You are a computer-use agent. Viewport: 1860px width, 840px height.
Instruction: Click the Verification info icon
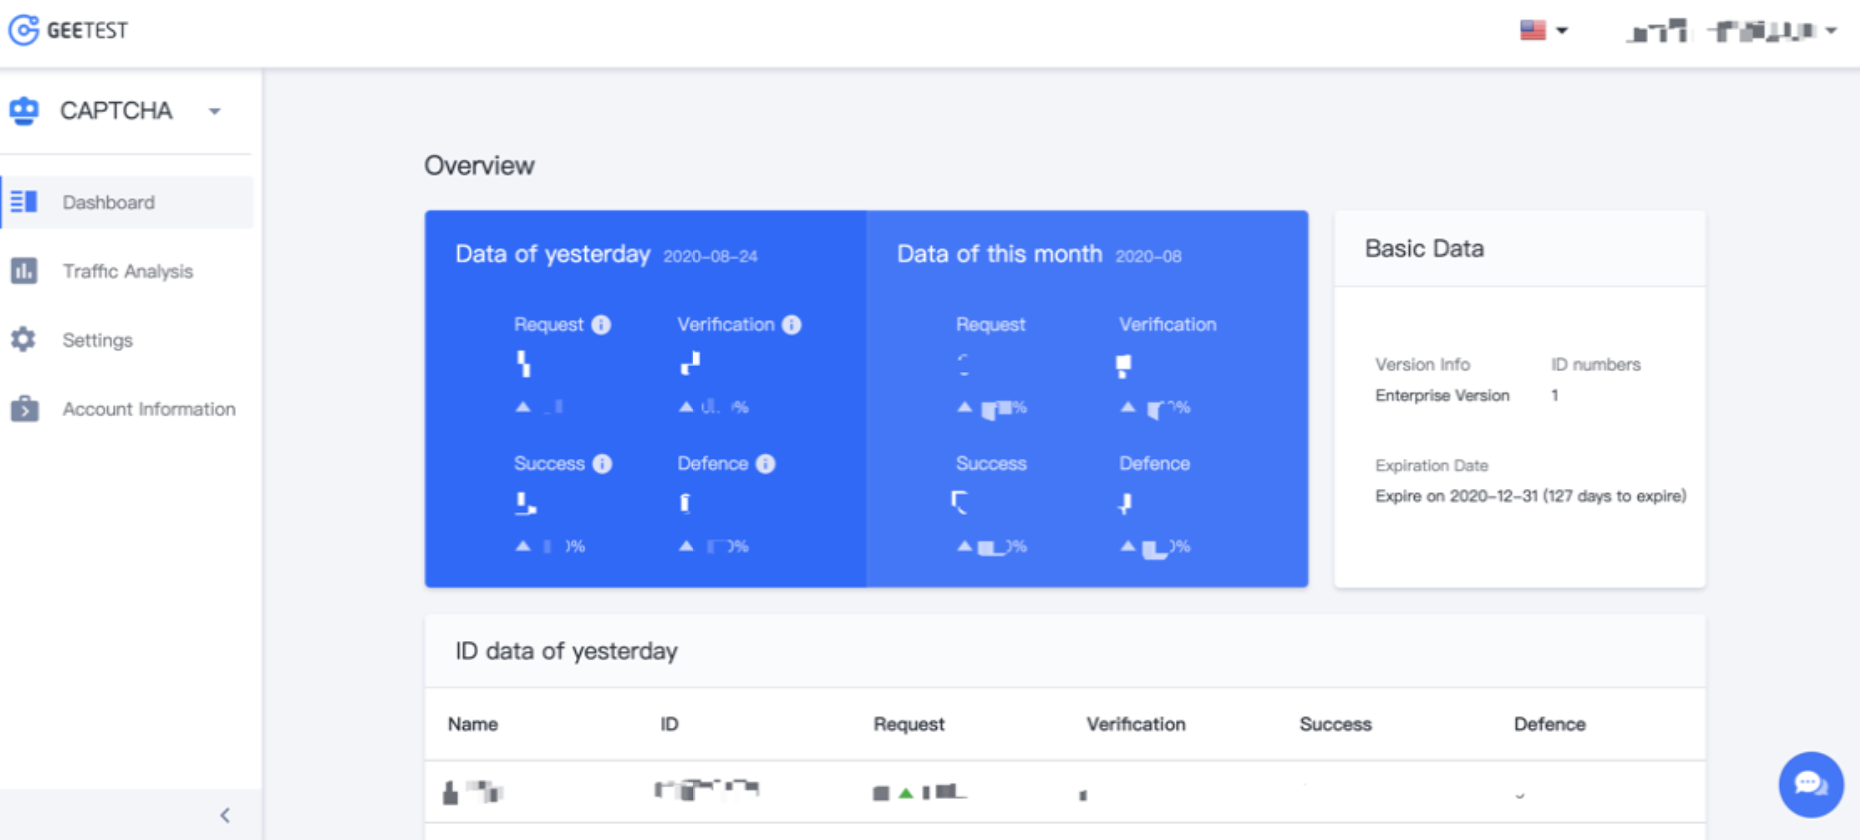[792, 325]
